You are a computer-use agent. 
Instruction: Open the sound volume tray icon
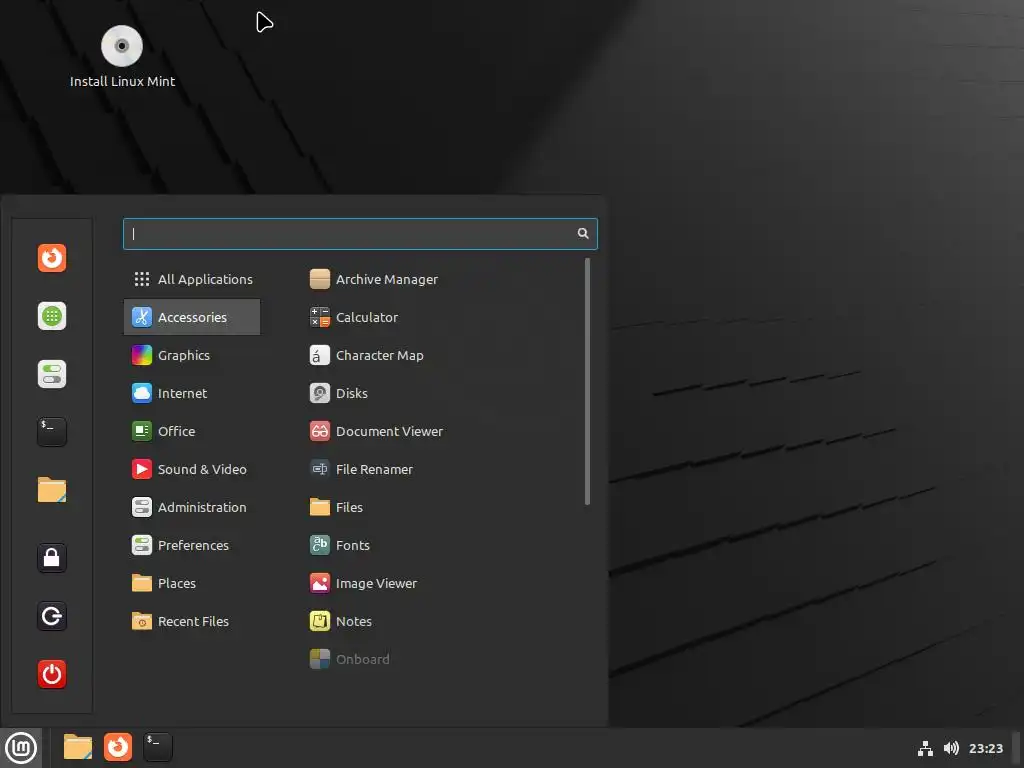[x=952, y=748]
